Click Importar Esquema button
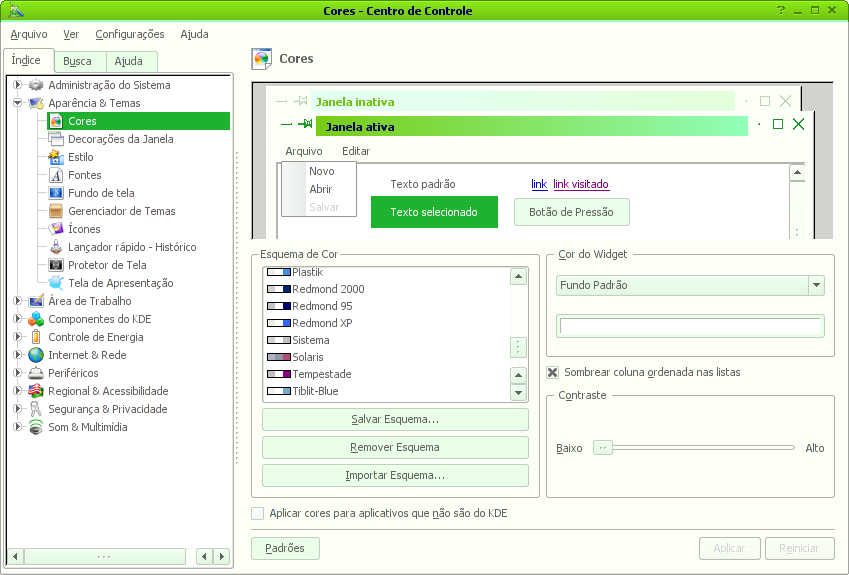The image size is (849, 575). (395, 476)
